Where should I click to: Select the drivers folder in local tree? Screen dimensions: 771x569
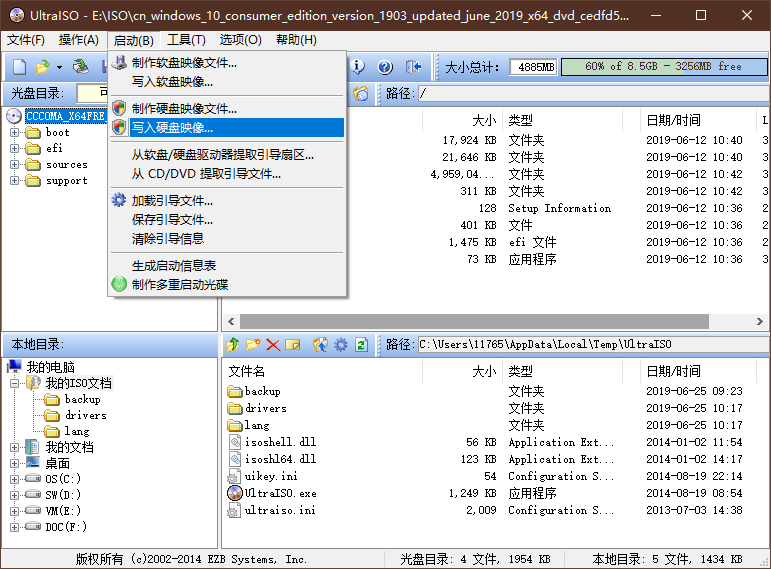coord(86,415)
